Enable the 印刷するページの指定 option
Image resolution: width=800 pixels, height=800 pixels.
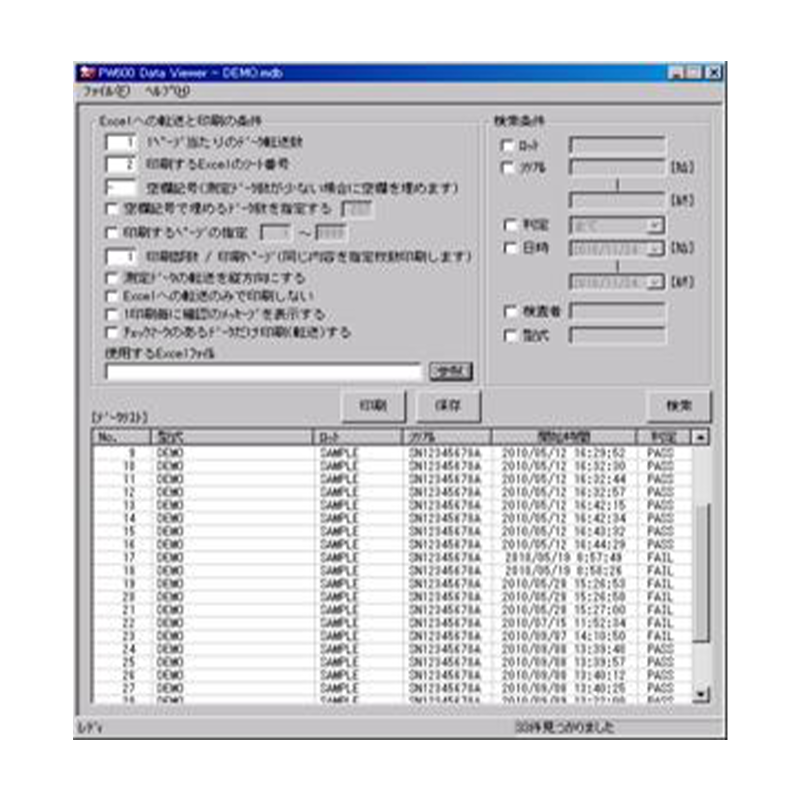110,233
